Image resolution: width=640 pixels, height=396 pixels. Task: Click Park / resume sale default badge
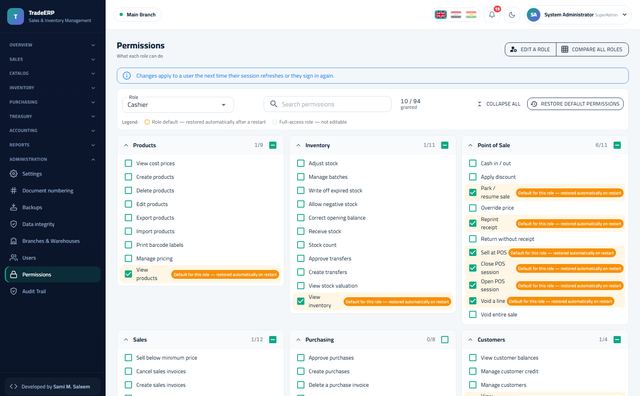570,193
